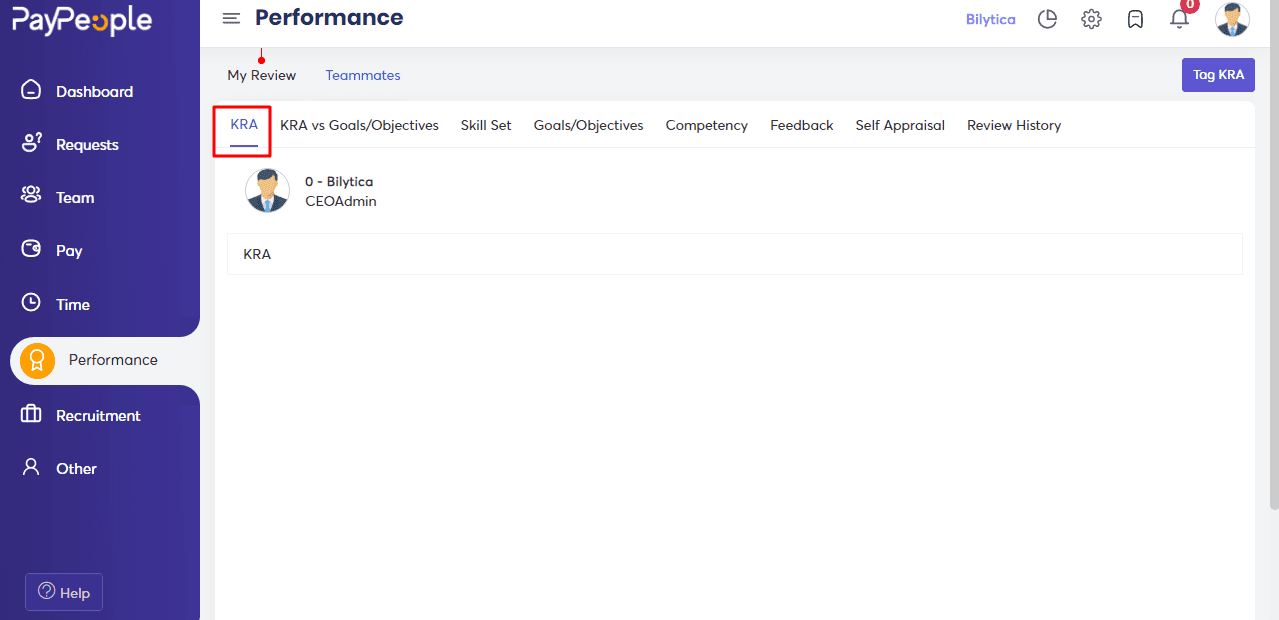Screen dimensions: 1279x620
Task: Select Time in the sidebar
Action: coord(73,304)
